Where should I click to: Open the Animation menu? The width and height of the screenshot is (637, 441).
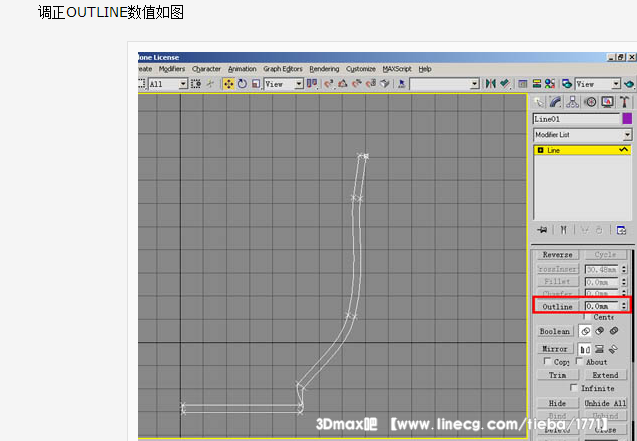242,69
